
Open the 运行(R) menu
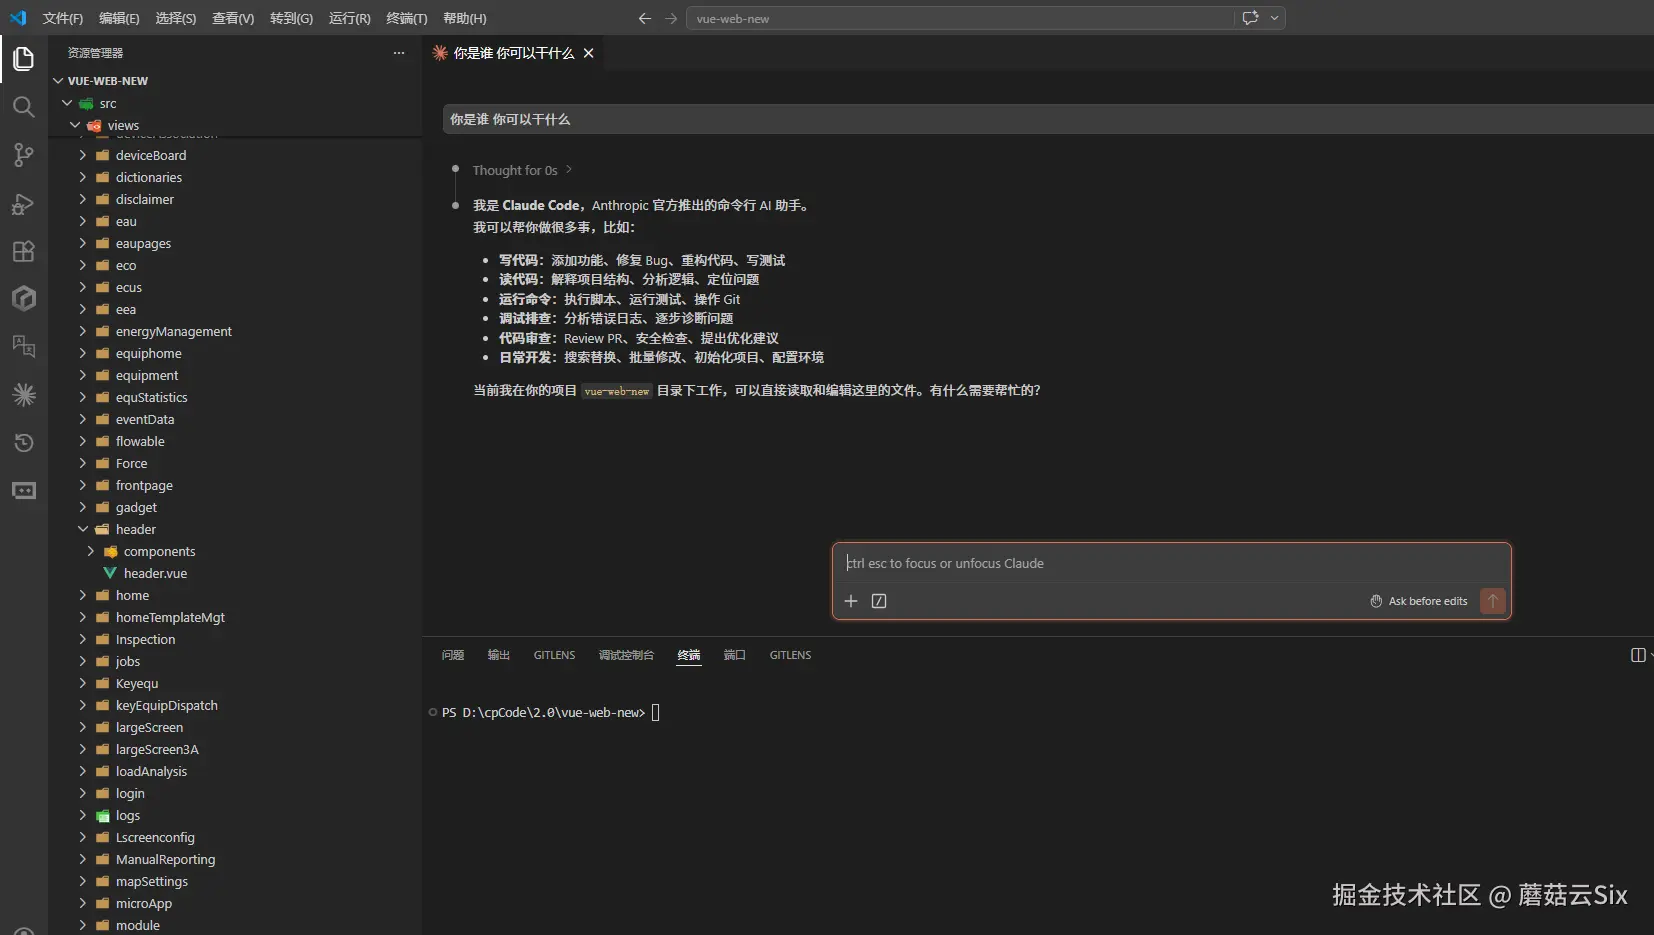pyautogui.click(x=350, y=18)
